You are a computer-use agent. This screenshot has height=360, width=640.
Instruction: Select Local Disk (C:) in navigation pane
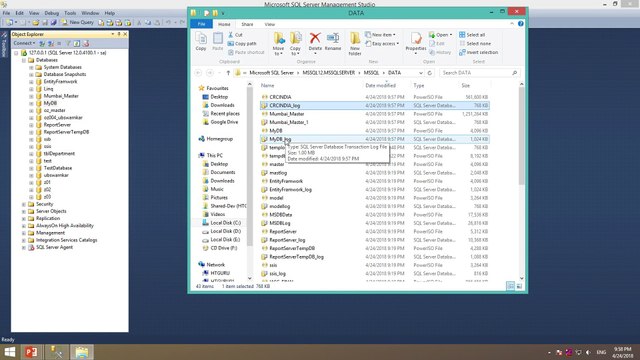pyautogui.click(x=225, y=223)
